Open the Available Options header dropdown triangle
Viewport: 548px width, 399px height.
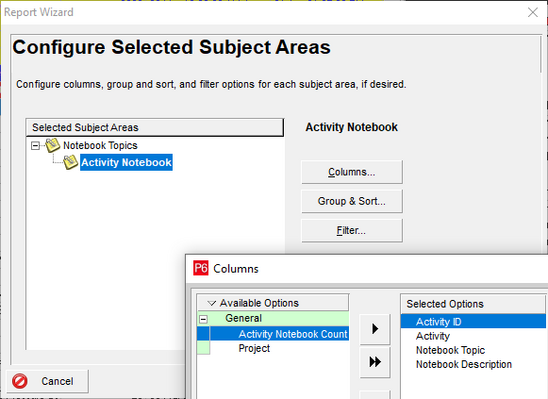click(x=211, y=303)
